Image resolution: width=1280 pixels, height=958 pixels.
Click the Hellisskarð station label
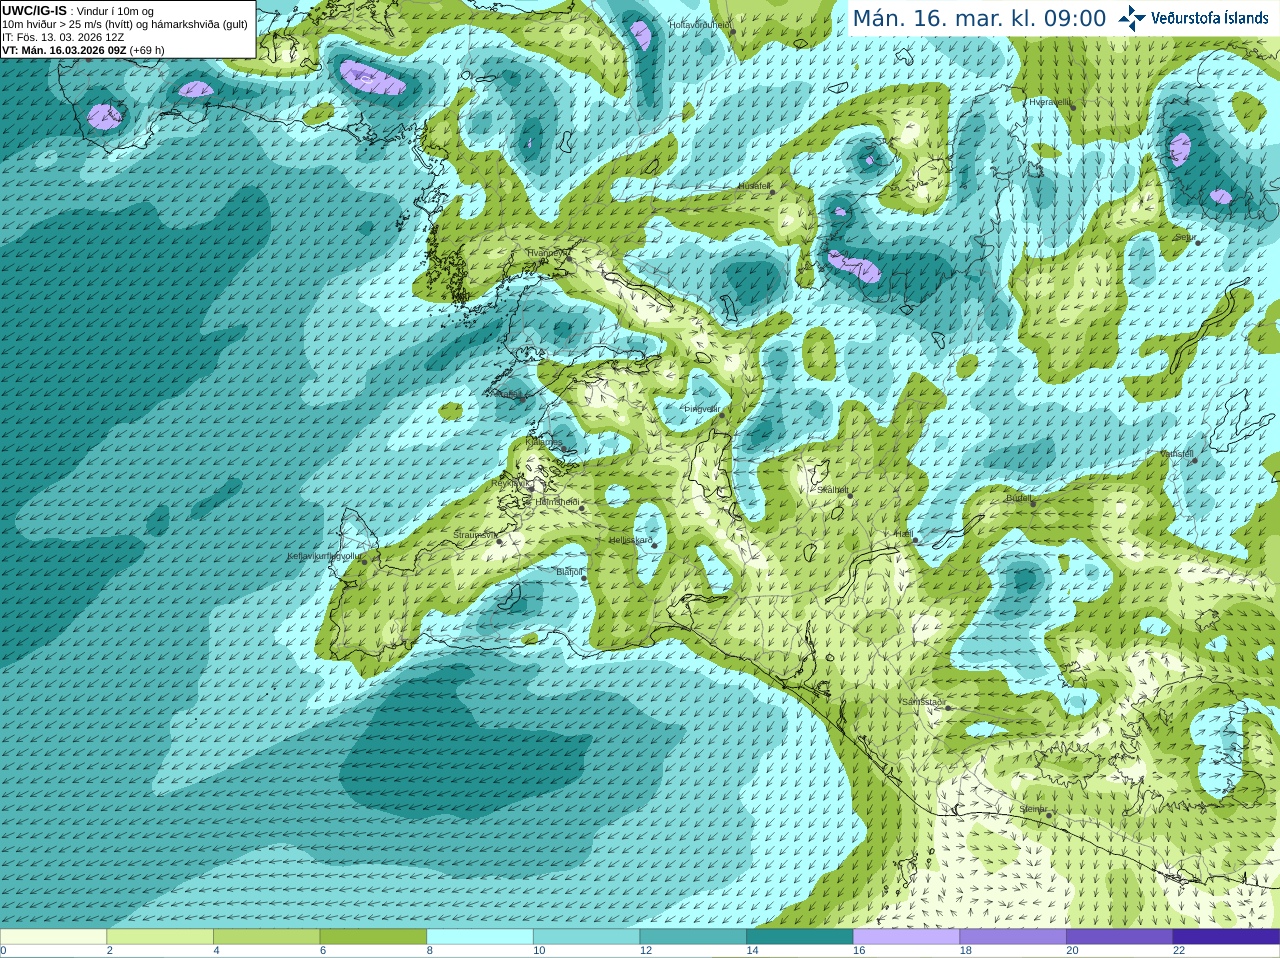point(631,540)
